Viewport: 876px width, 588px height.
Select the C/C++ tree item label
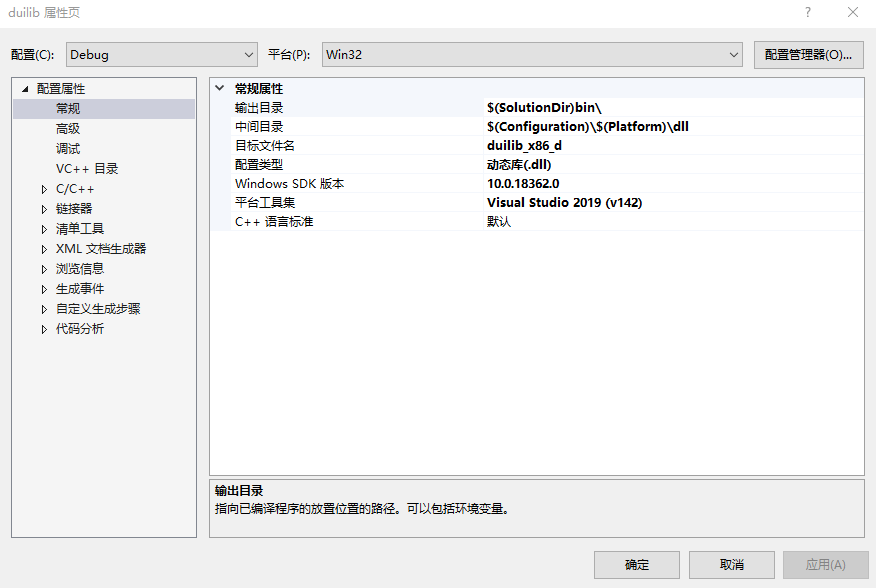(75, 189)
